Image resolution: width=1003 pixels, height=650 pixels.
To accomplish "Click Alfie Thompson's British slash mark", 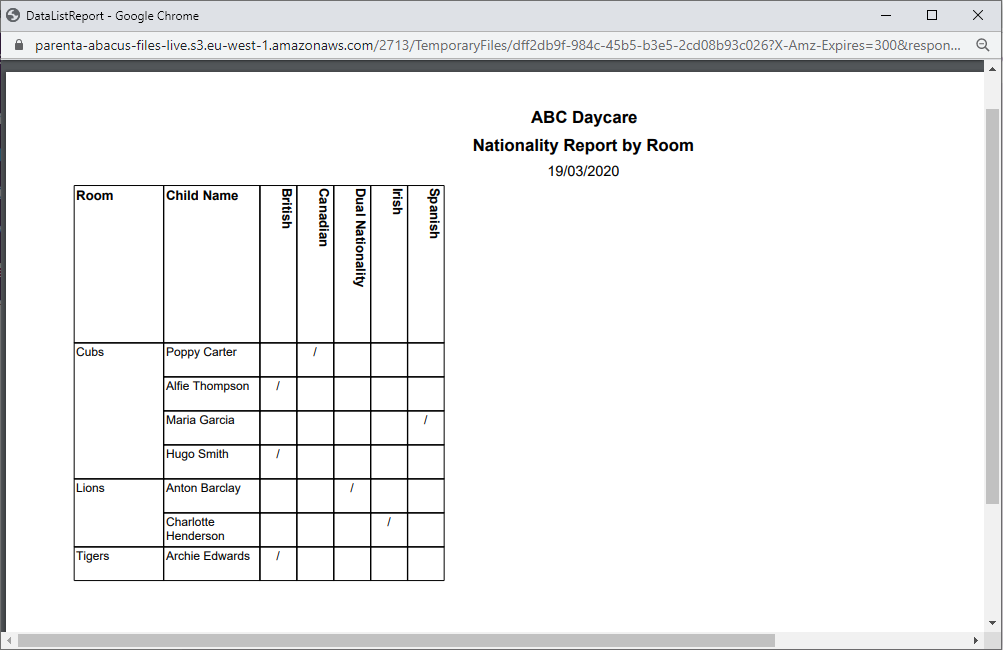I will [x=278, y=386].
